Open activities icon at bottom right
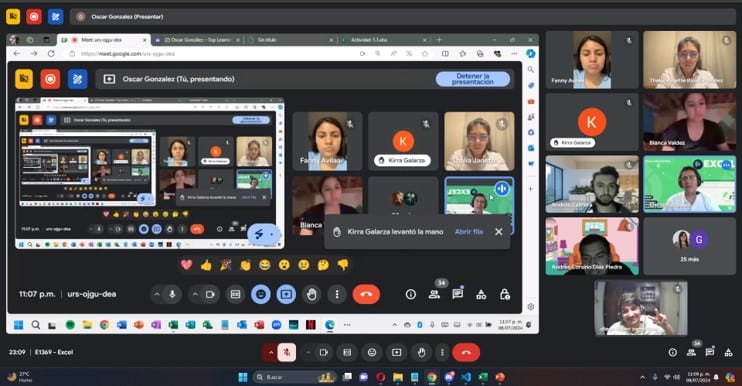 [729, 352]
